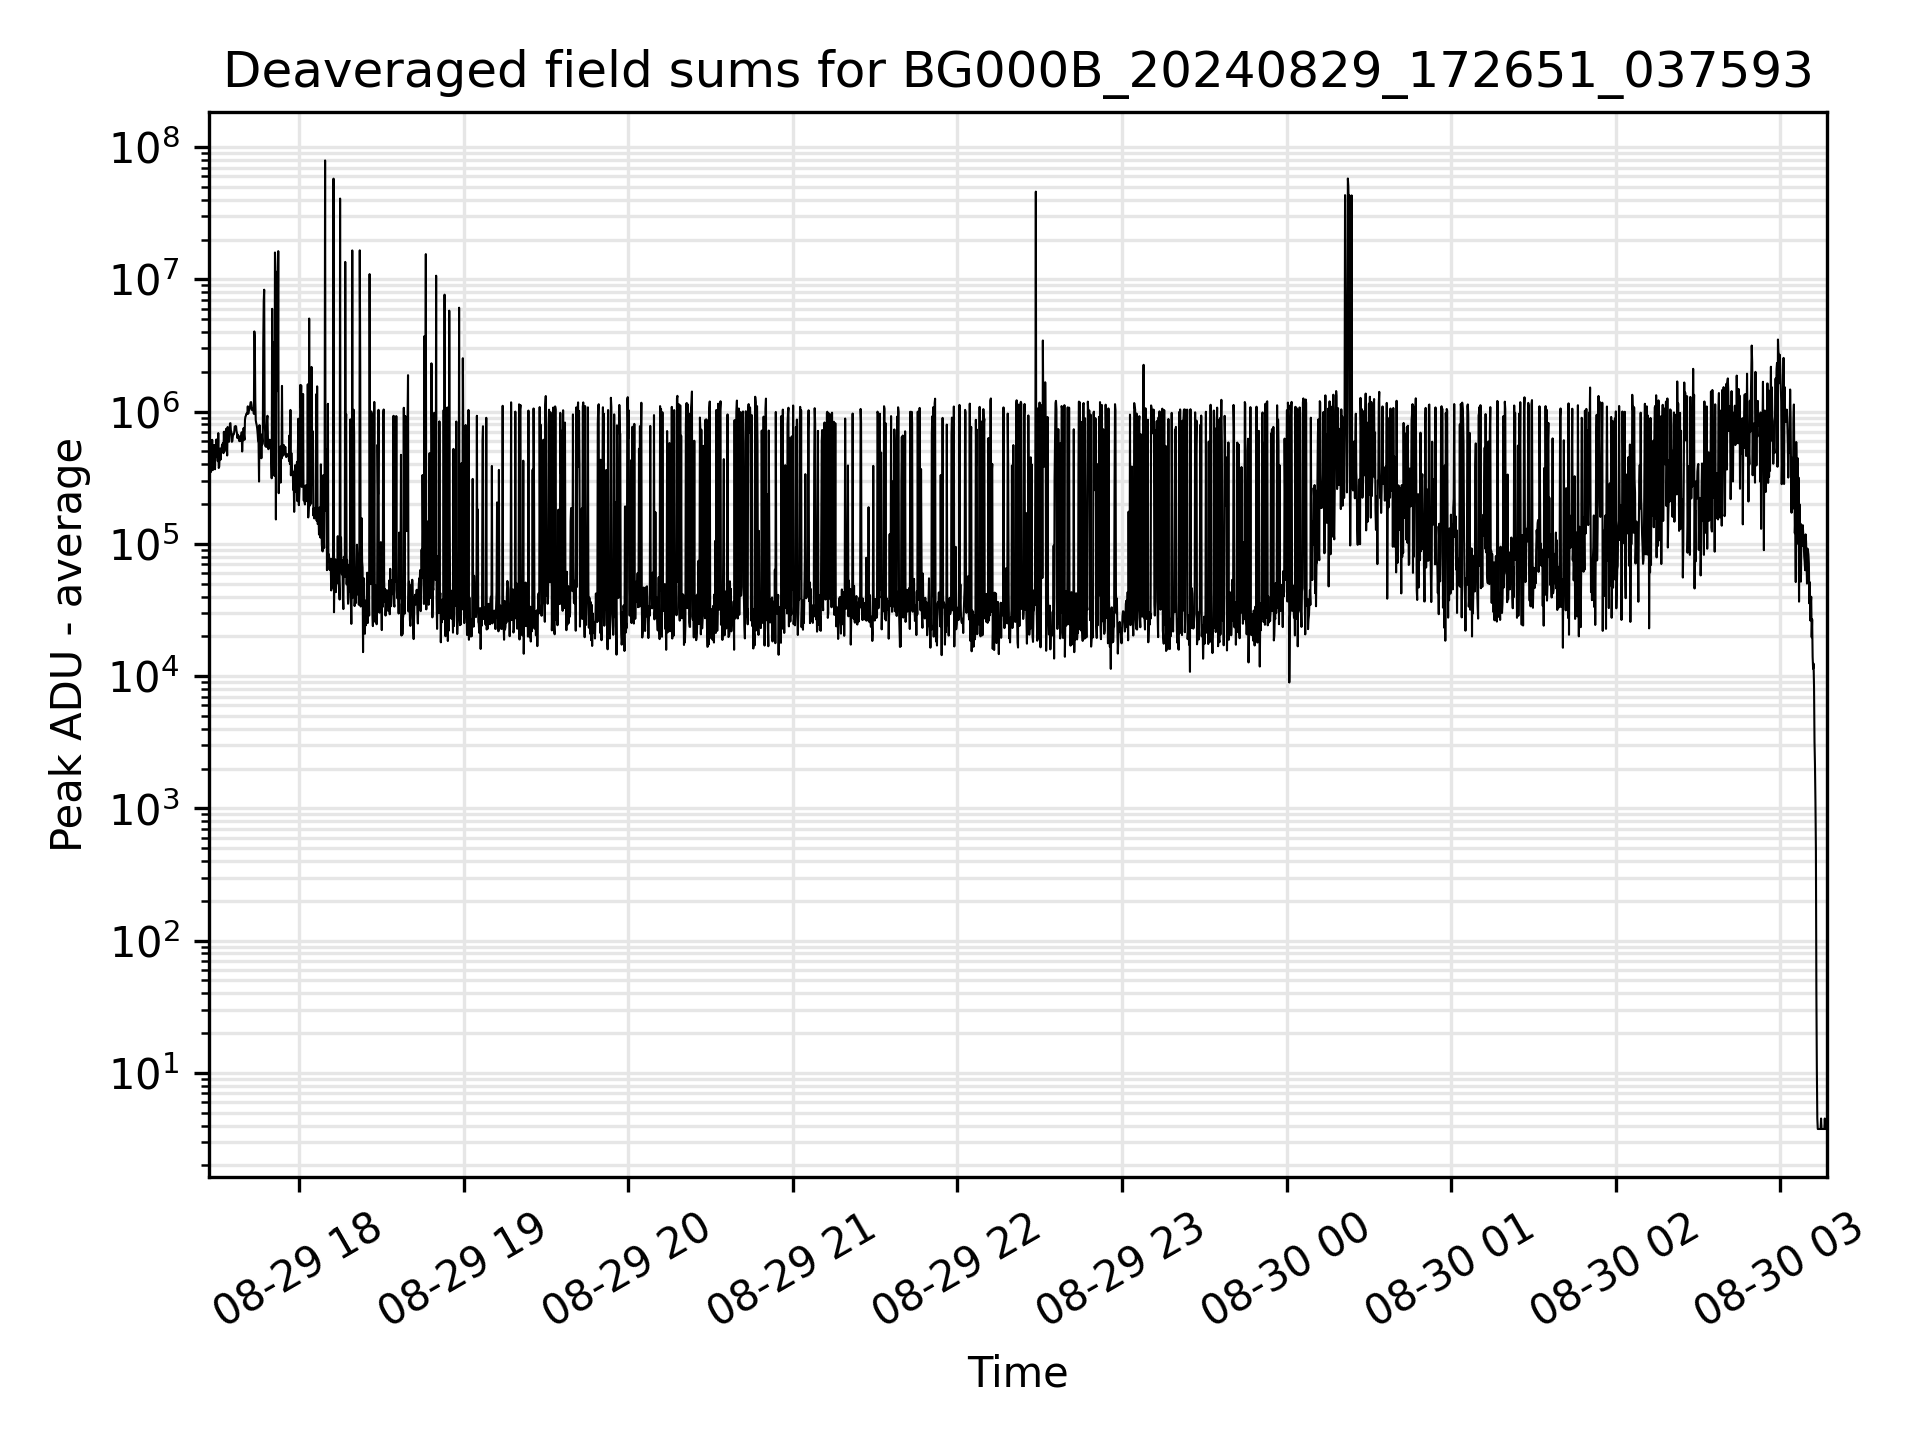This screenshot has height=1440, width=1920.
Task: Click the x tick label '08-30 03'
Action: (x=1779, y=1270)
